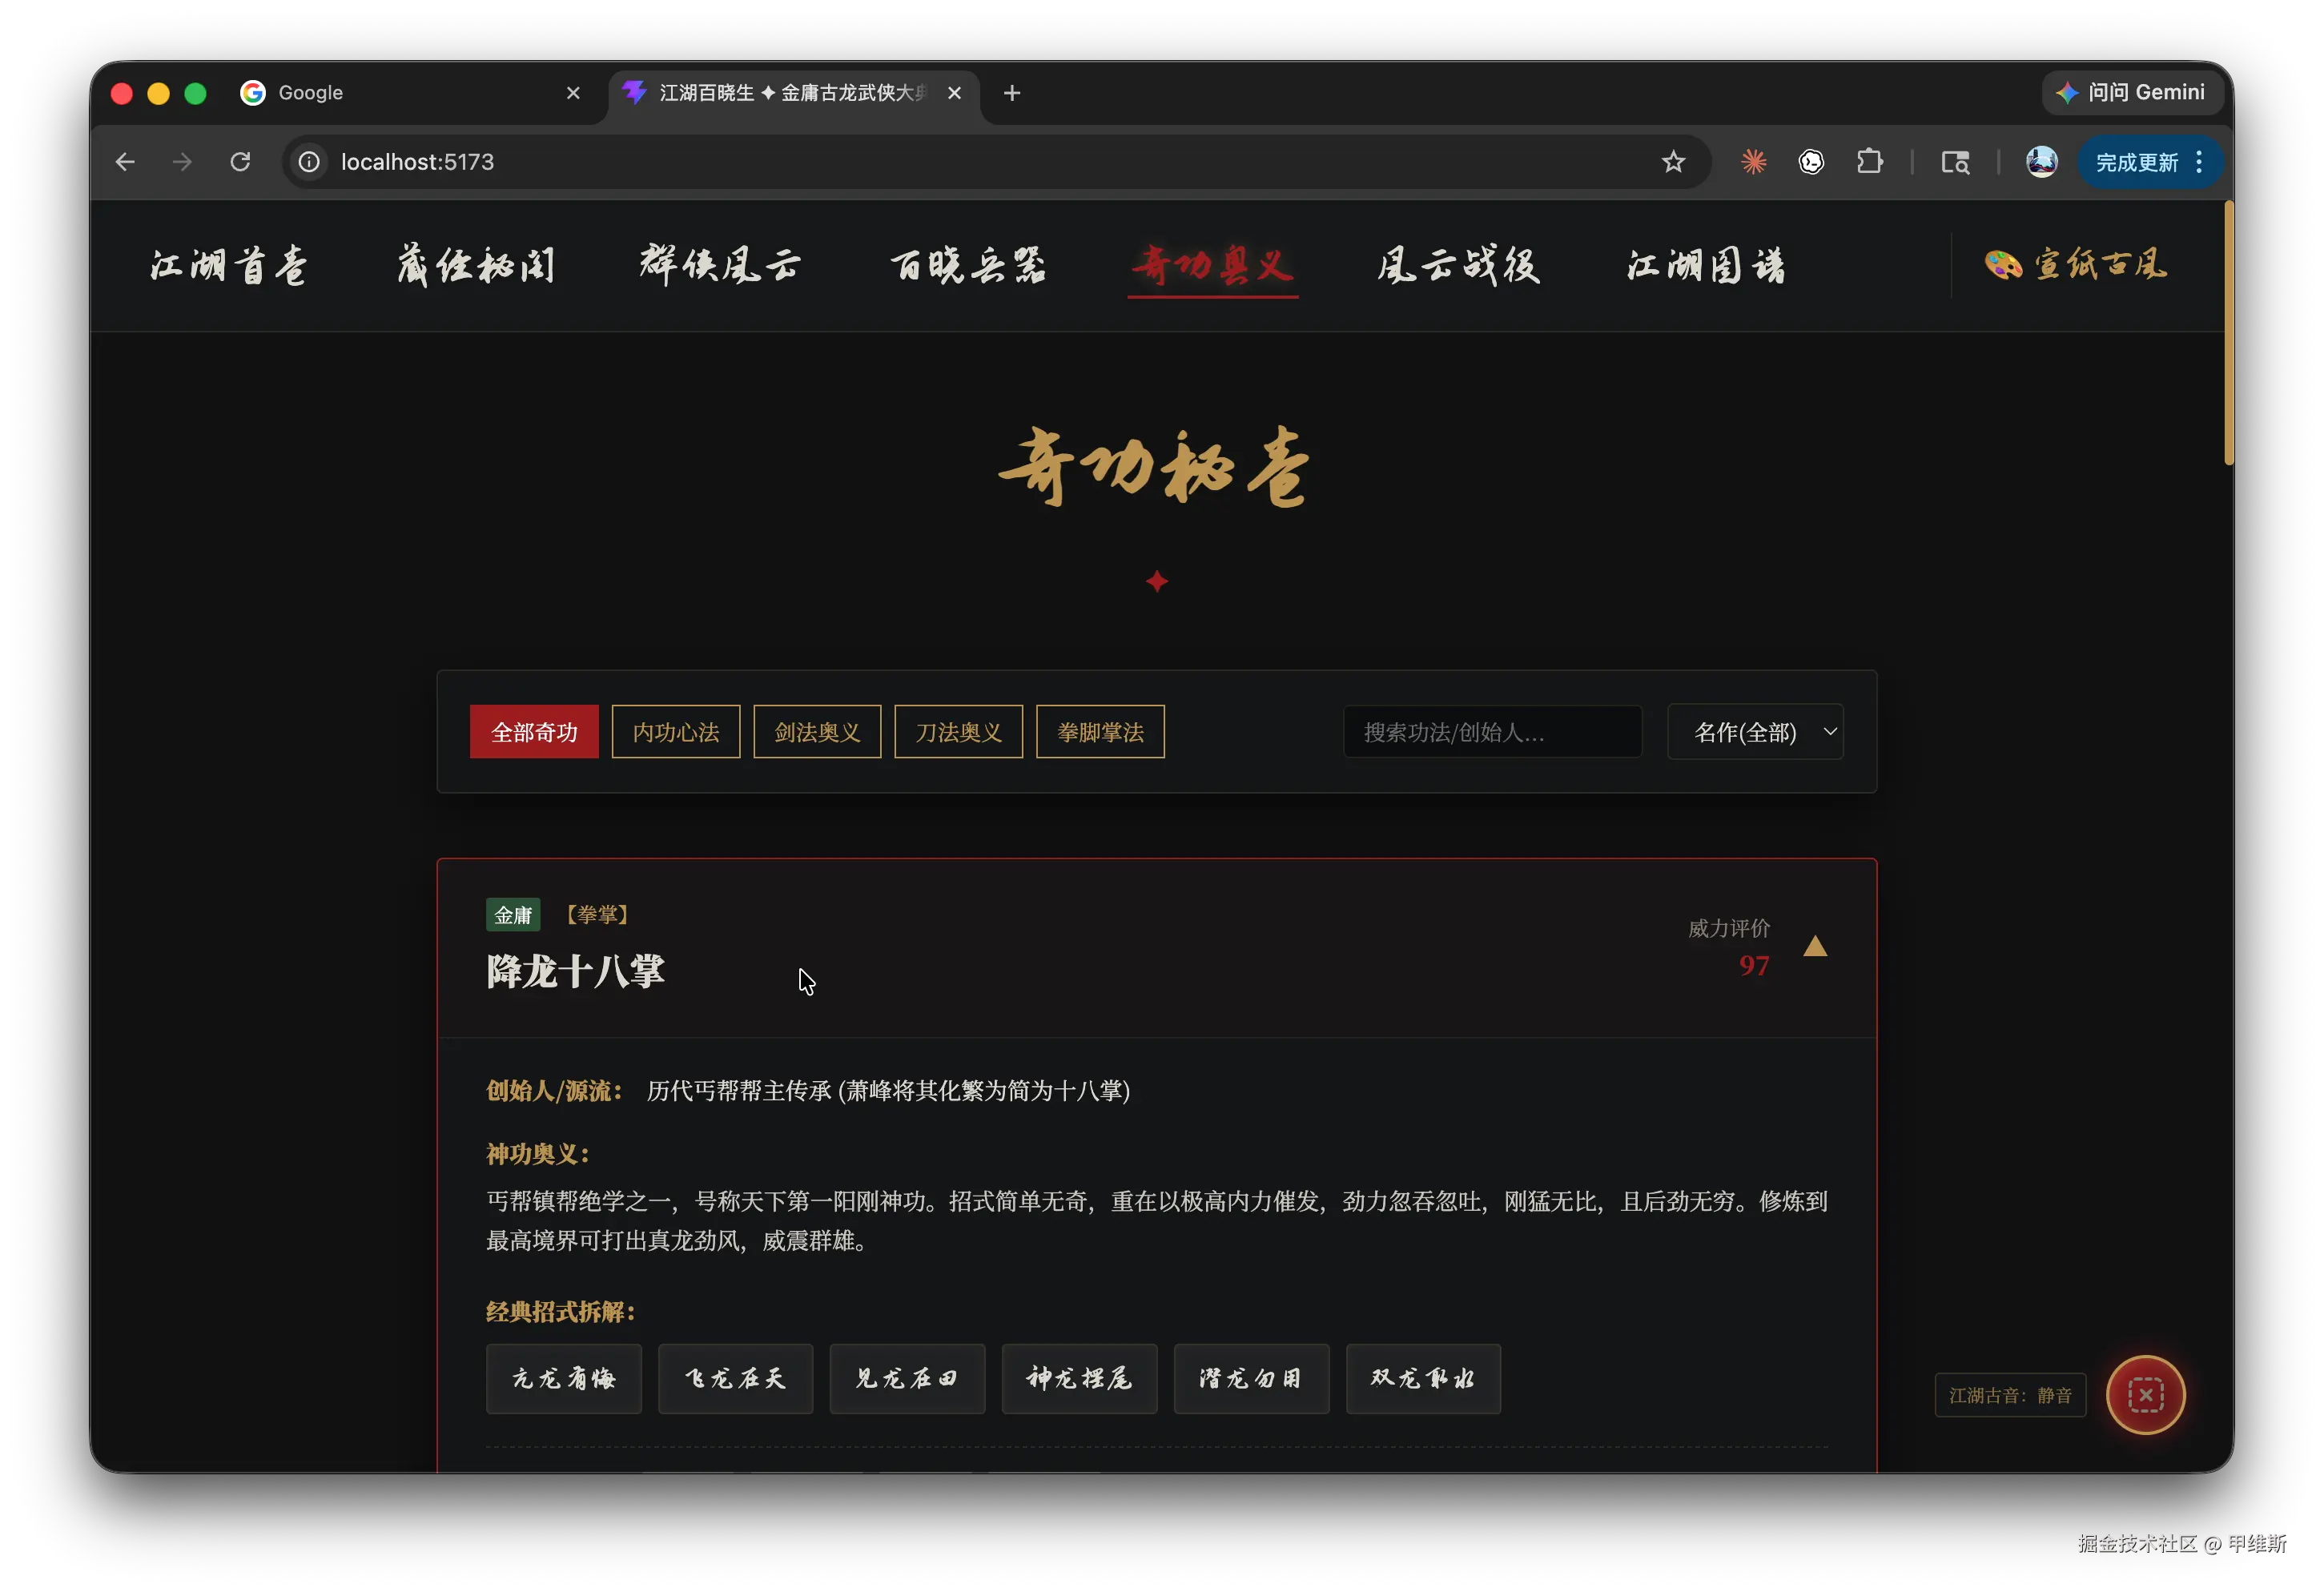This screenshot has height=1592, width=2324.
Task: Click the 金庸 author tag
Action: click(513, 915)
